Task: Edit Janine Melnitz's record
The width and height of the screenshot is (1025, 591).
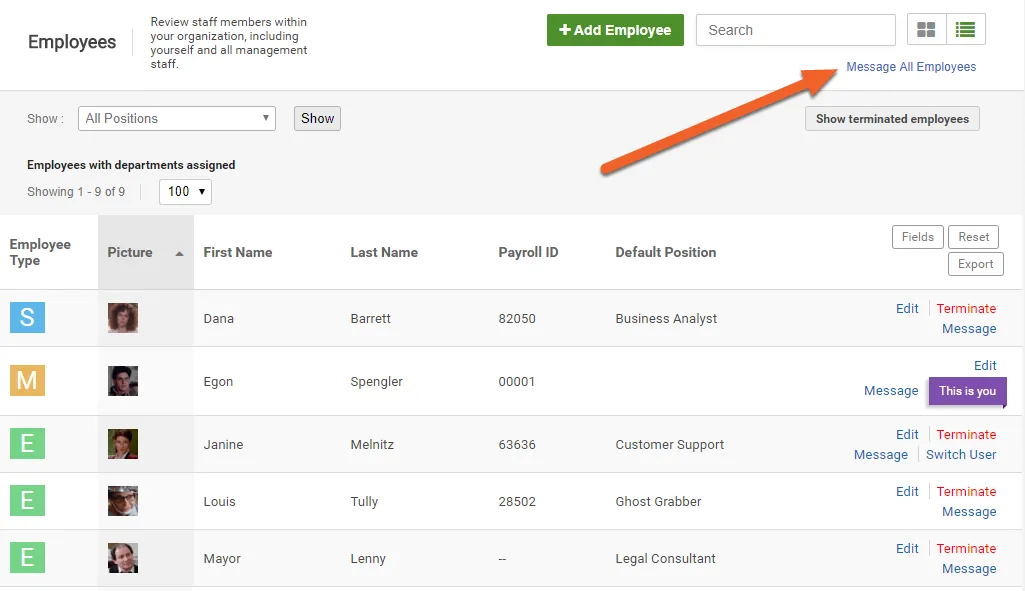Action: click(907, 435)
